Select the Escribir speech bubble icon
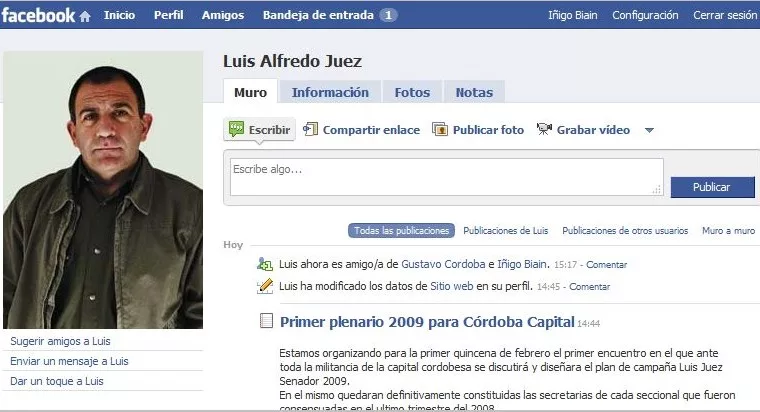 coord(237,129)
